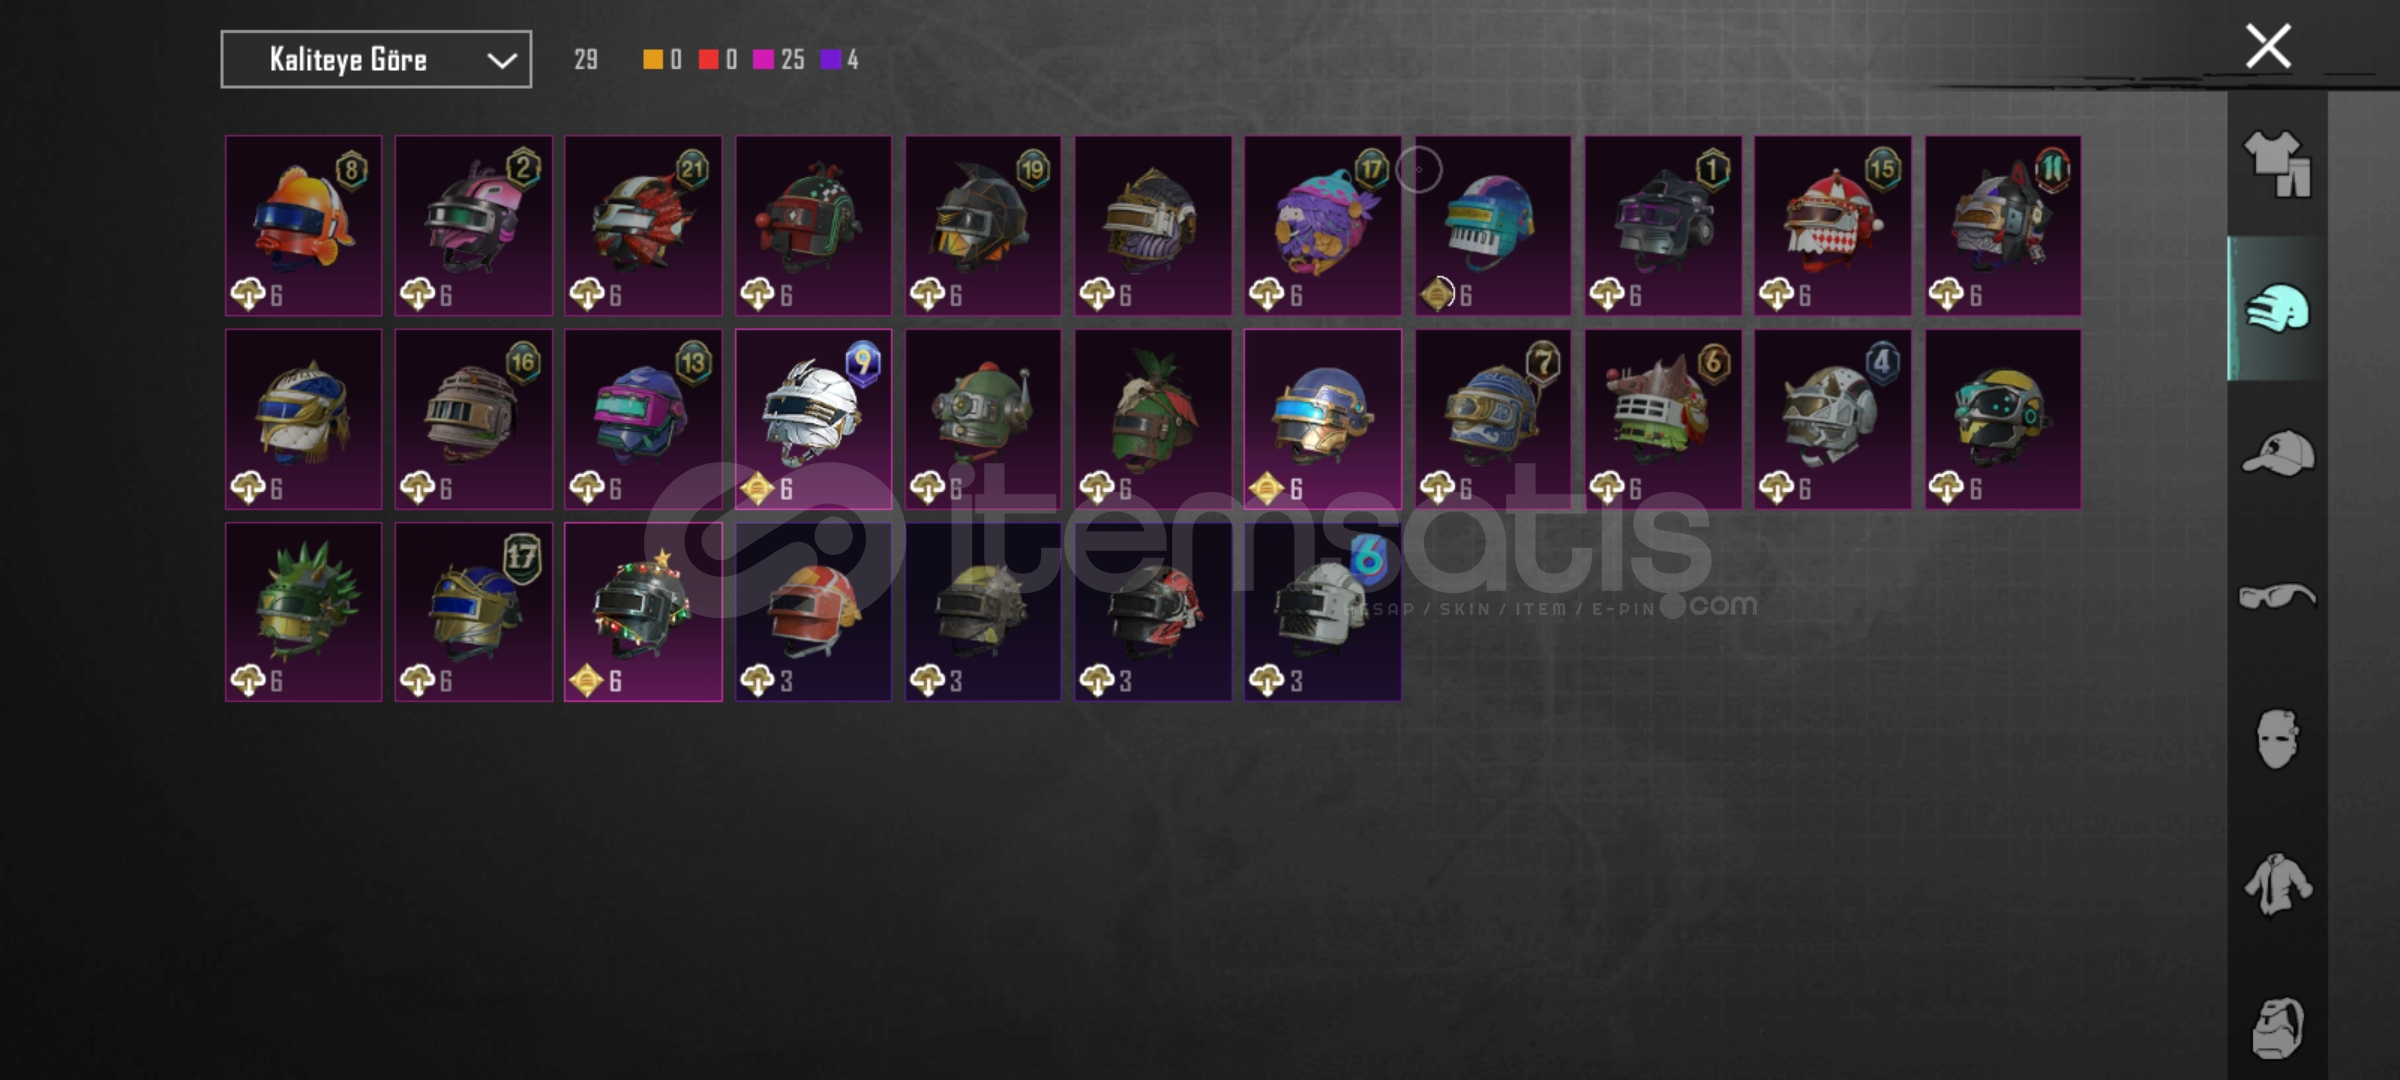Open the outfits clothing category icon

click(x=2277, y=164)
